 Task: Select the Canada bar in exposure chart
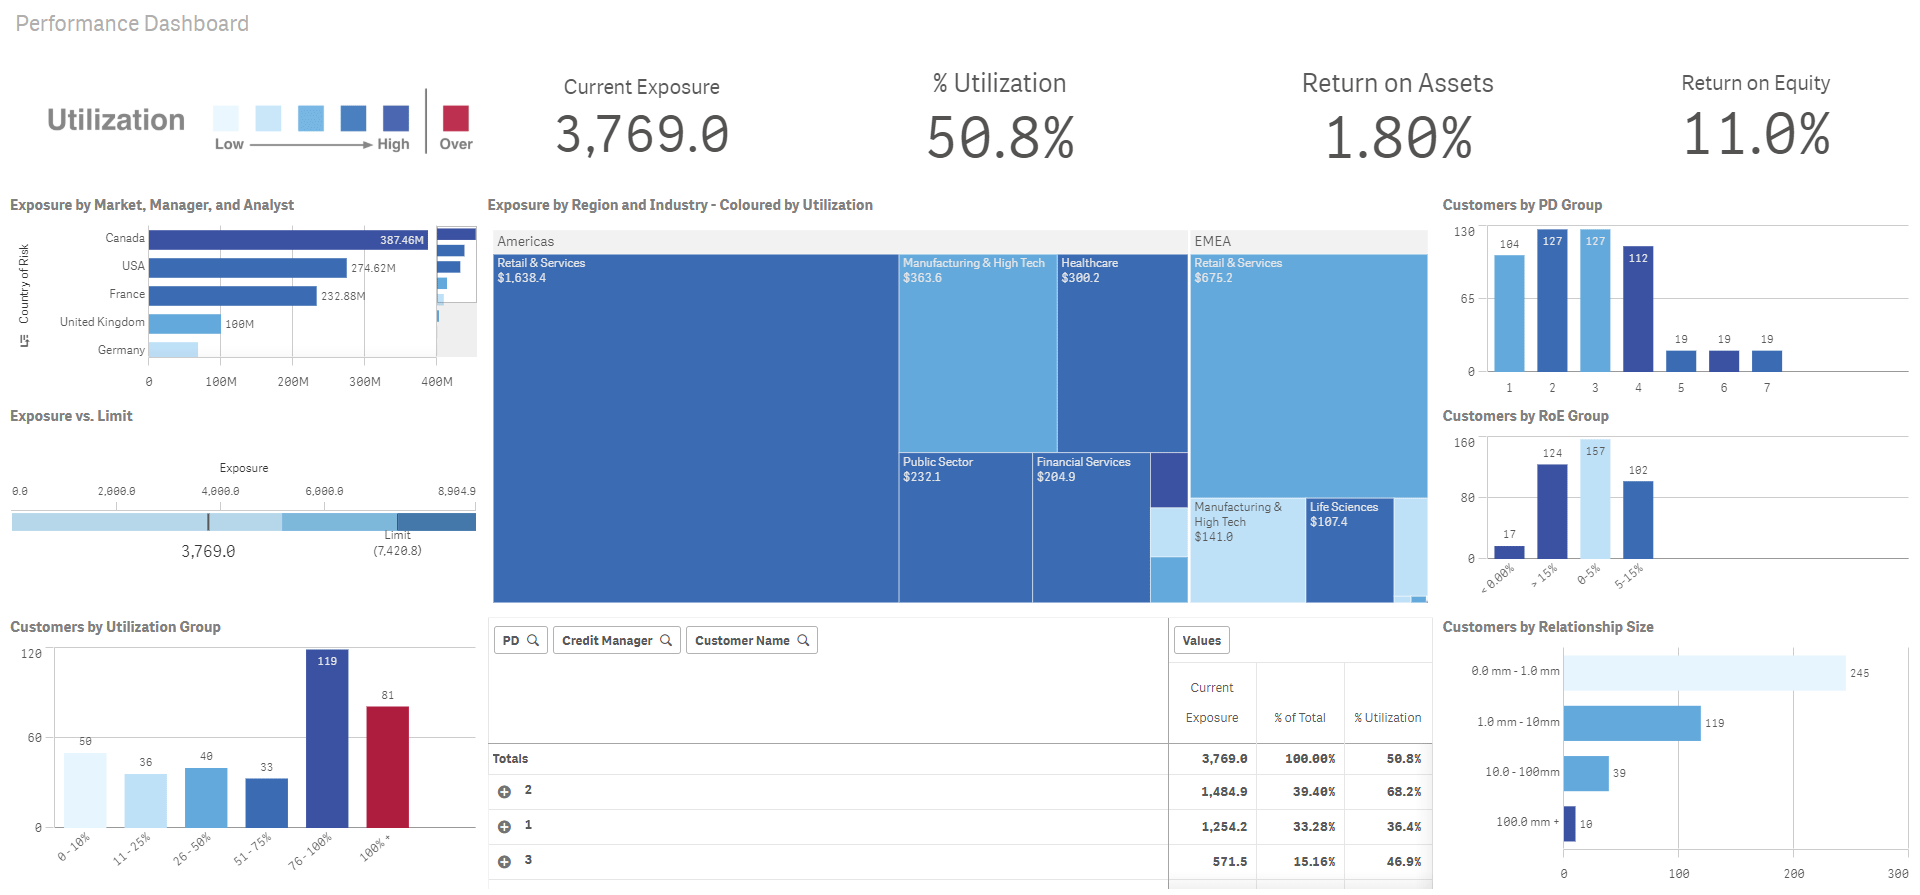[x=289, y=240]
